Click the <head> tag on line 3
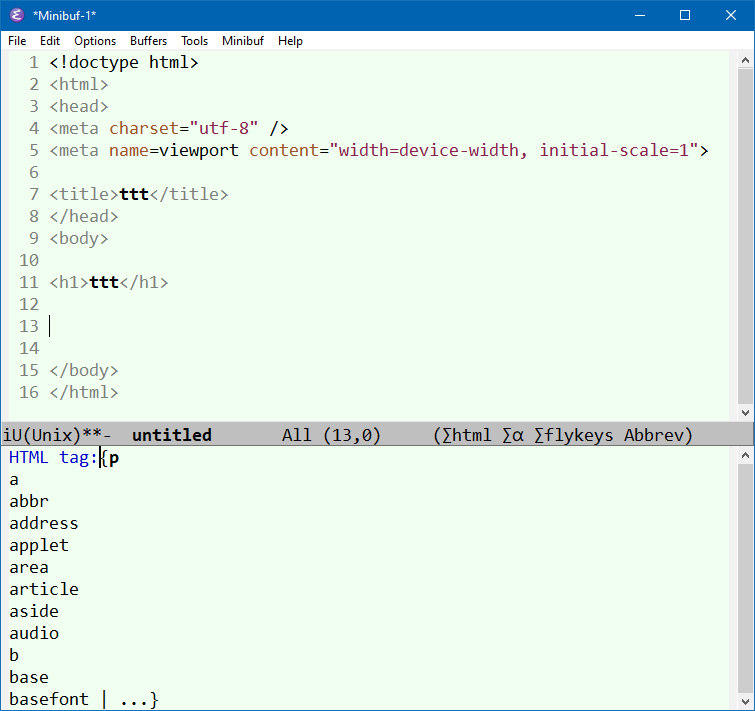 [x=79, y=106]
